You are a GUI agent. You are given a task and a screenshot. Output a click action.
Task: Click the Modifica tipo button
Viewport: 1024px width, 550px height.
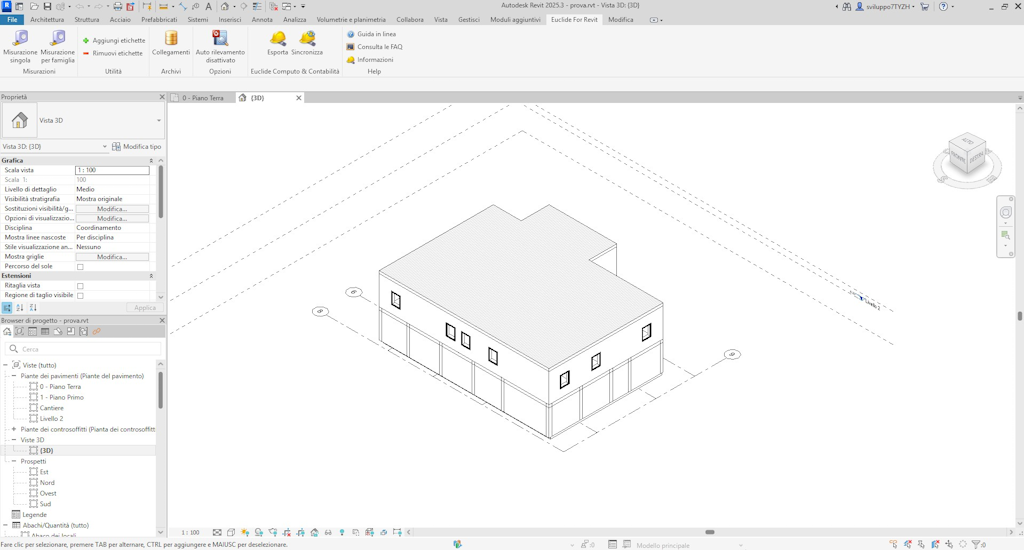tap(136, 147)
